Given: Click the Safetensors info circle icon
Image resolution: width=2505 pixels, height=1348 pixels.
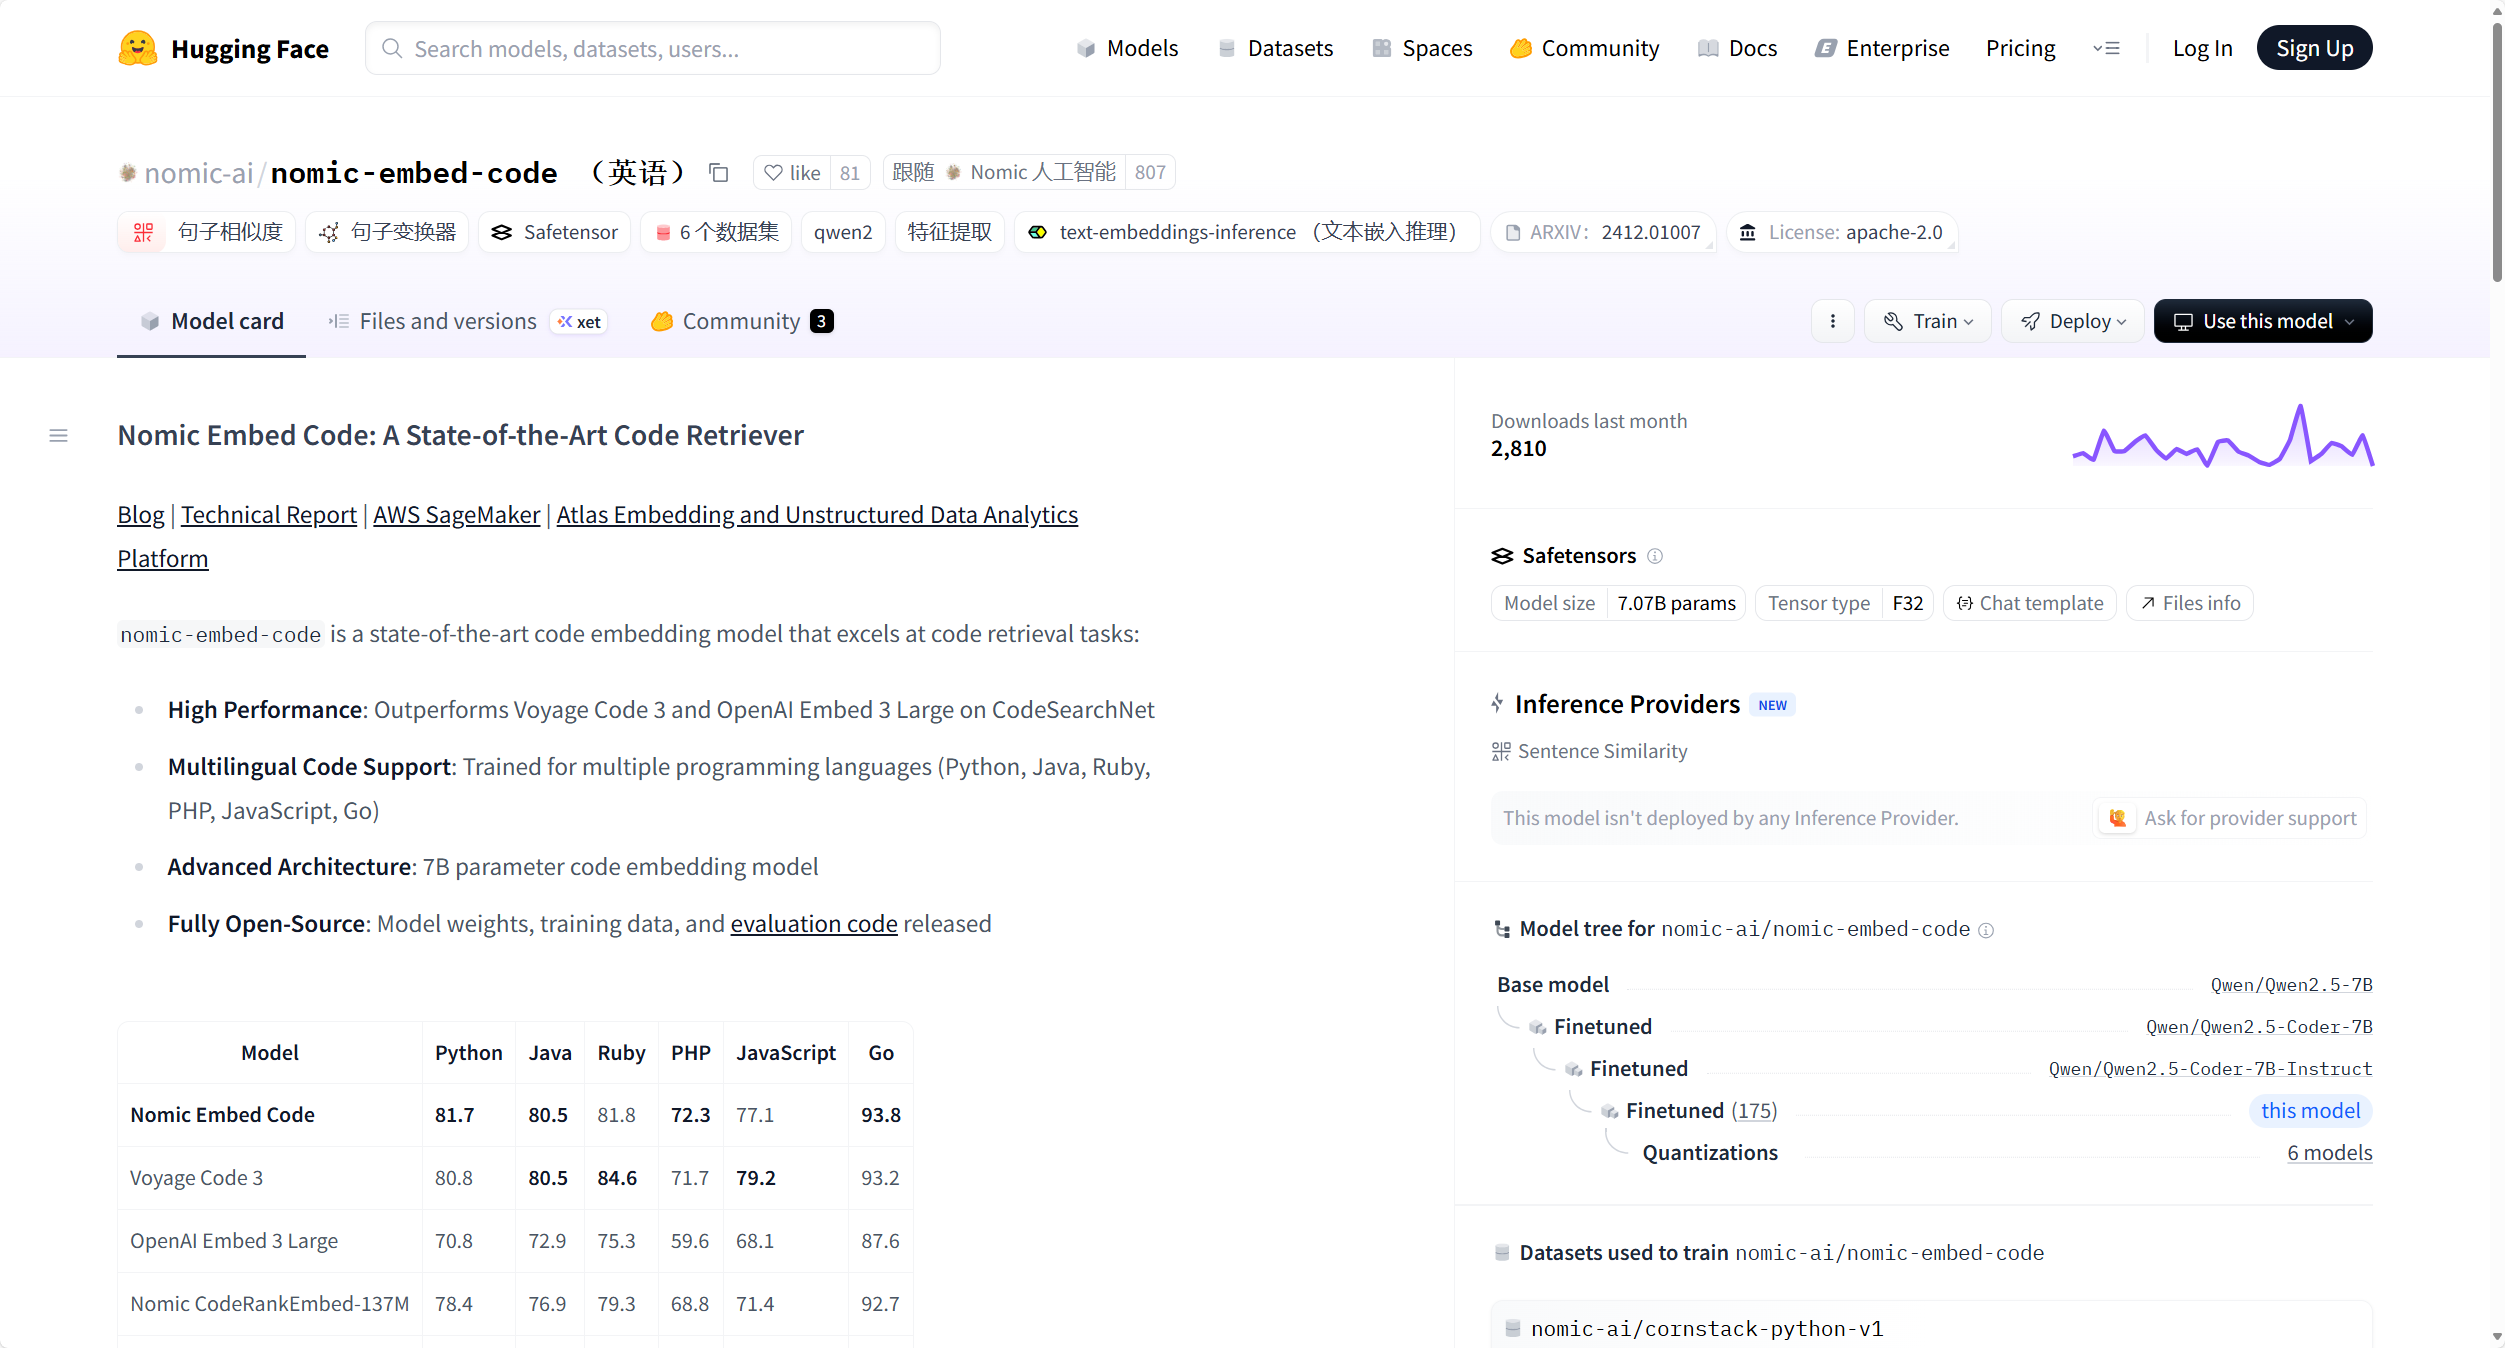Looking at the screenshot, I should click(1655, 556).
